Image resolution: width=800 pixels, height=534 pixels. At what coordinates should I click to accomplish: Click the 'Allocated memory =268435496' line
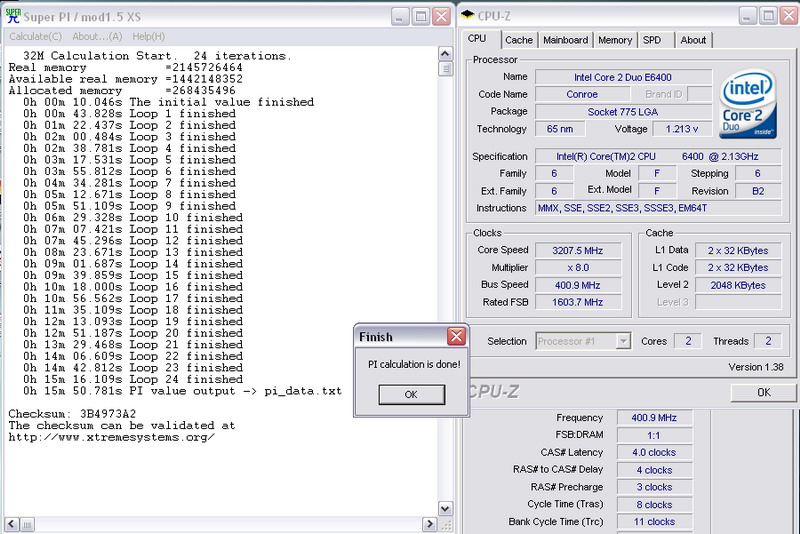click(x=122, y=91)
